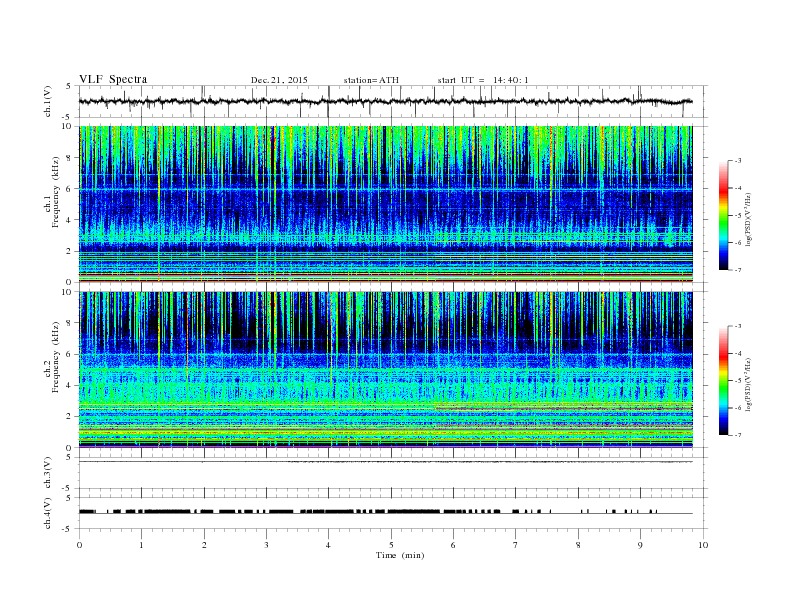
Task: Select the date text "Dec.21, 2015"
Action: click(x=279, y=80)
